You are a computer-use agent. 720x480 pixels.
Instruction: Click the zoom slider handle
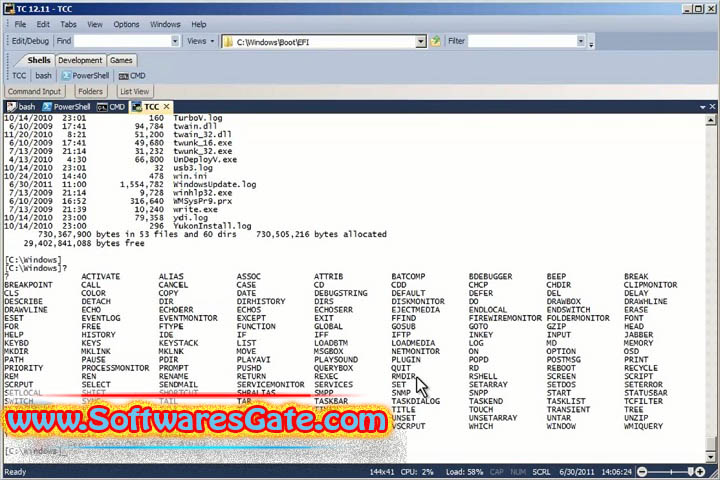pos(690,472)
